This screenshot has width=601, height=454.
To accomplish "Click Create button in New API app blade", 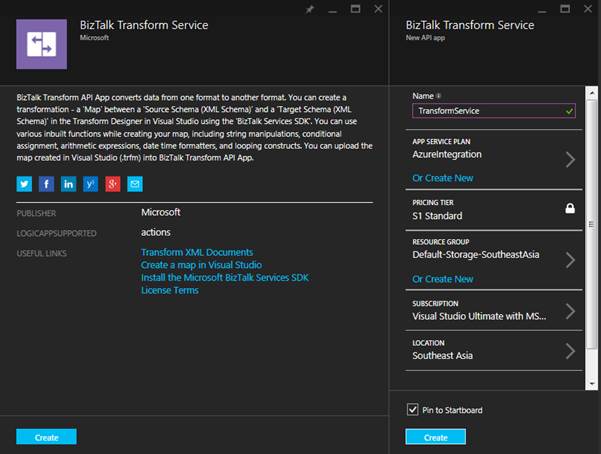I will tap(436, 437).
